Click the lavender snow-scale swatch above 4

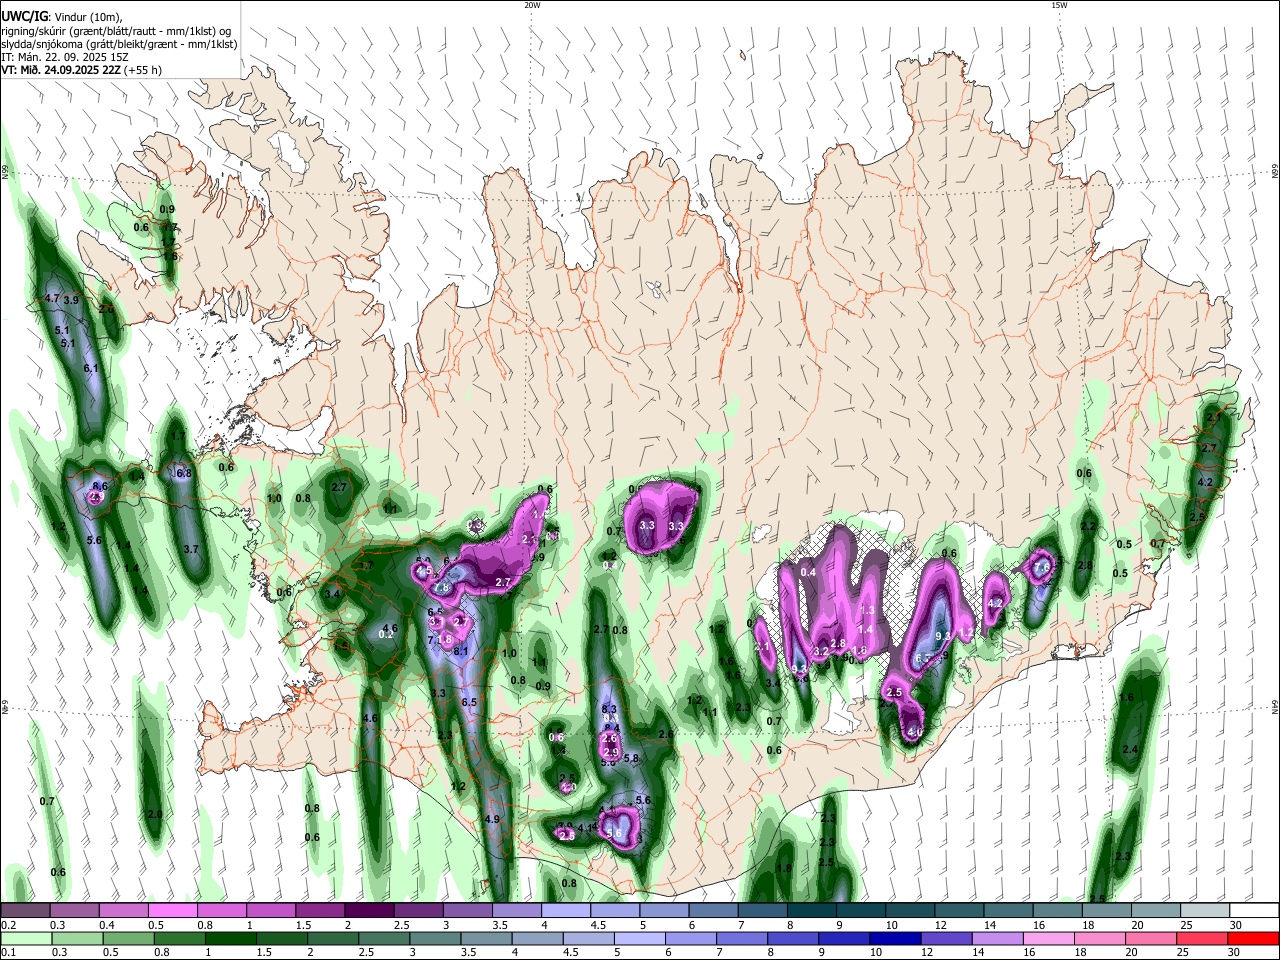point(566,911)
